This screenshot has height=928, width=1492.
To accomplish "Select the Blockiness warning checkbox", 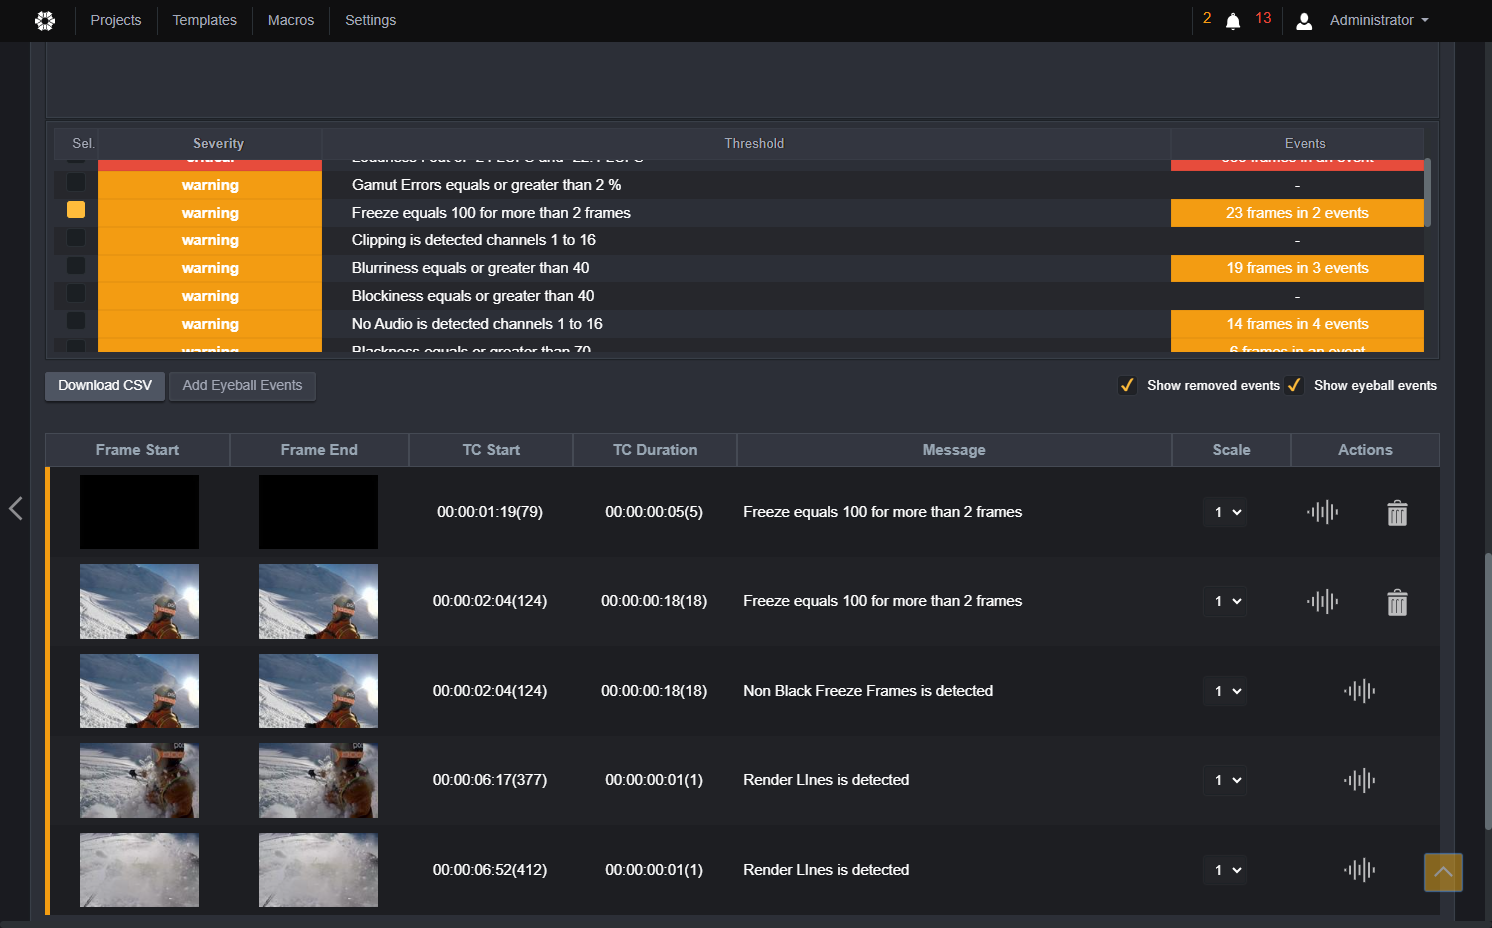I will (76, 294).
